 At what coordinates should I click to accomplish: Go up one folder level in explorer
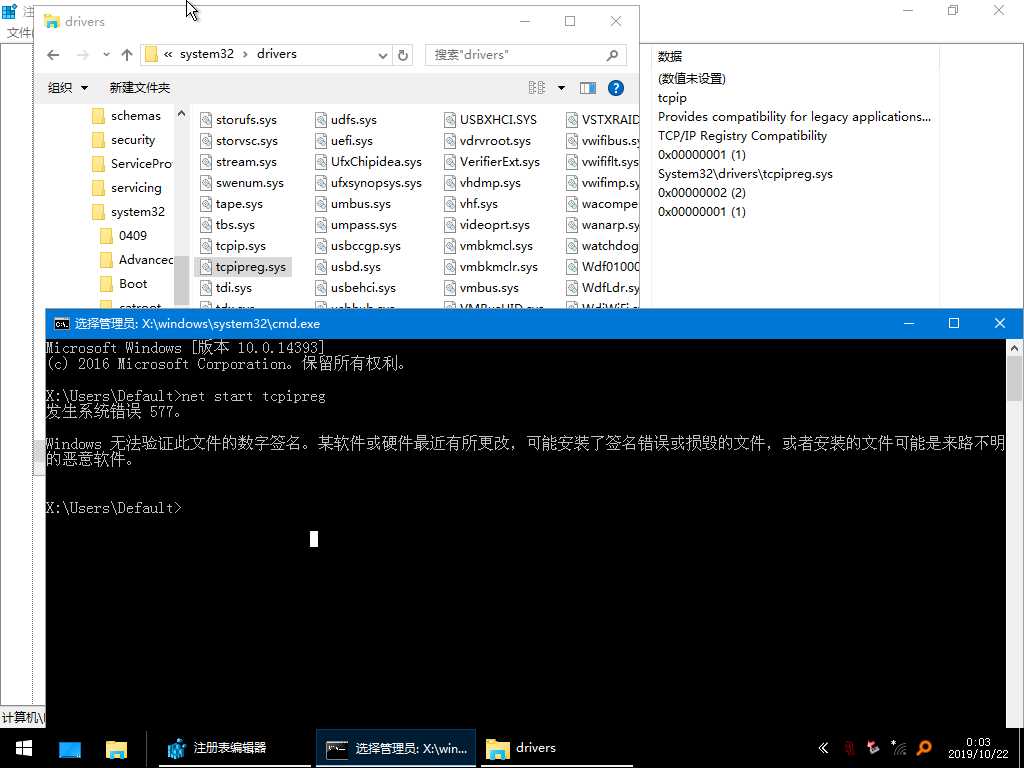127,55
